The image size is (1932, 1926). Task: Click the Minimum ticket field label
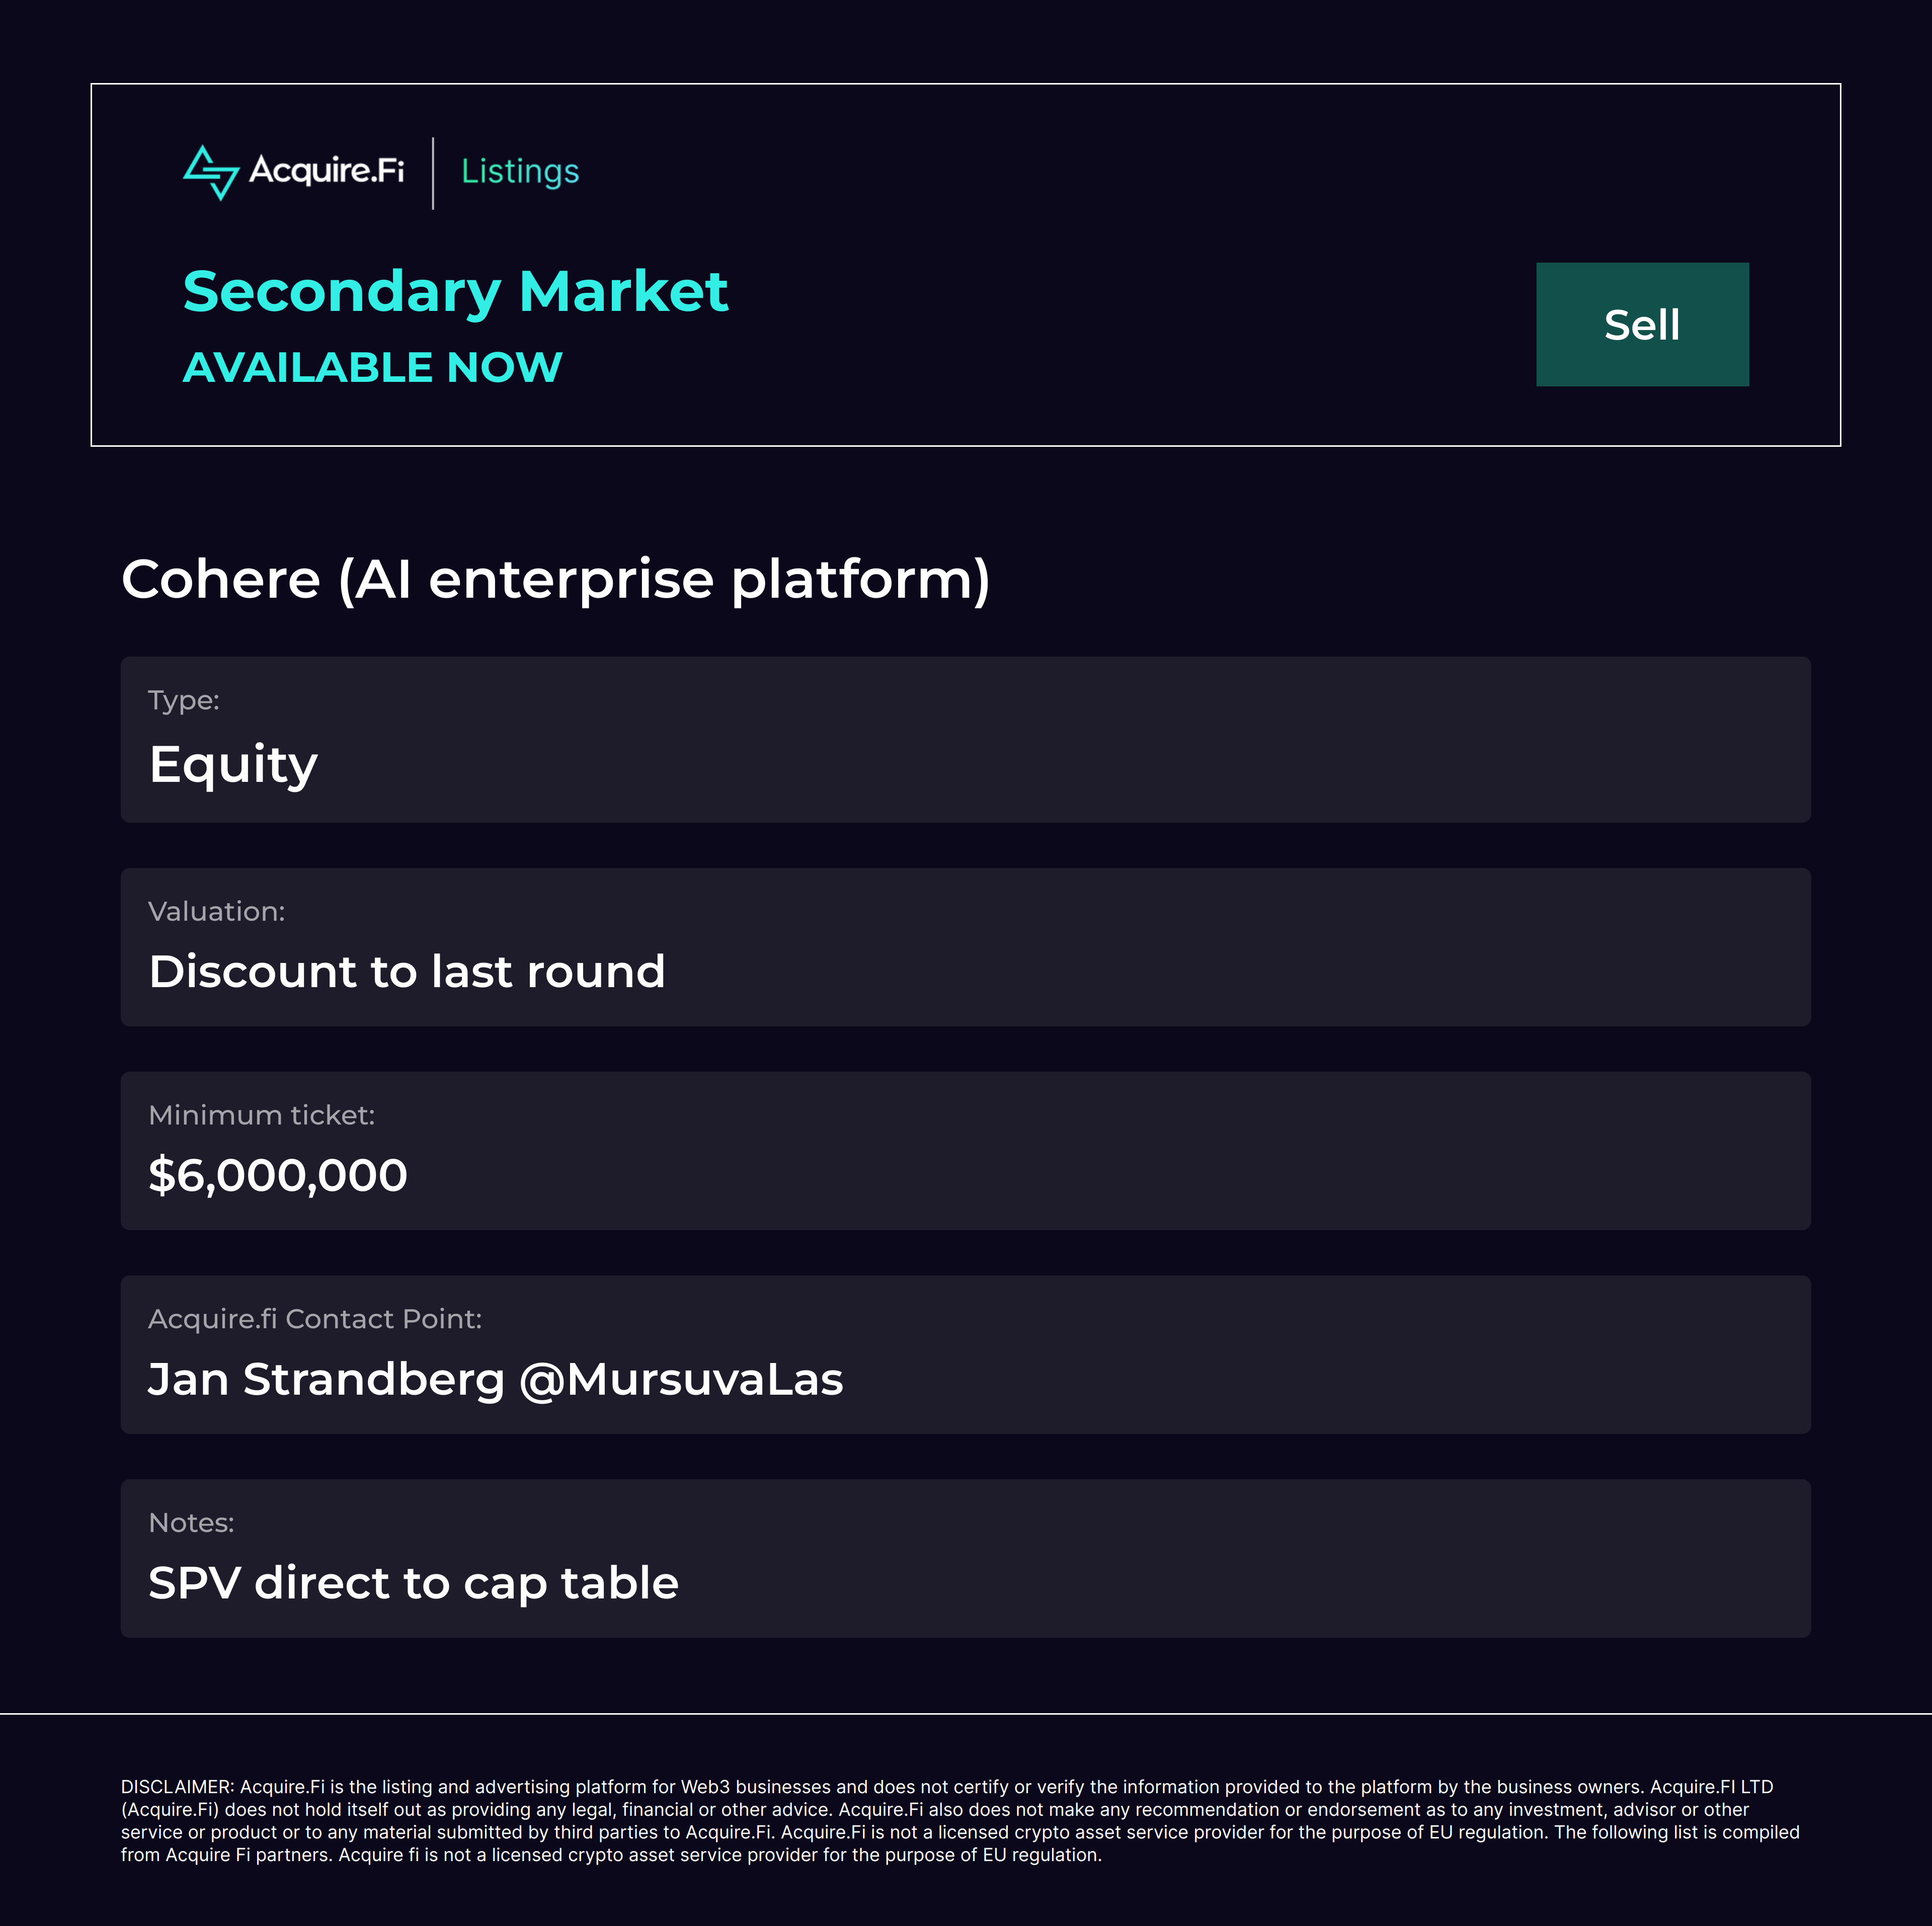[262, 1115]
